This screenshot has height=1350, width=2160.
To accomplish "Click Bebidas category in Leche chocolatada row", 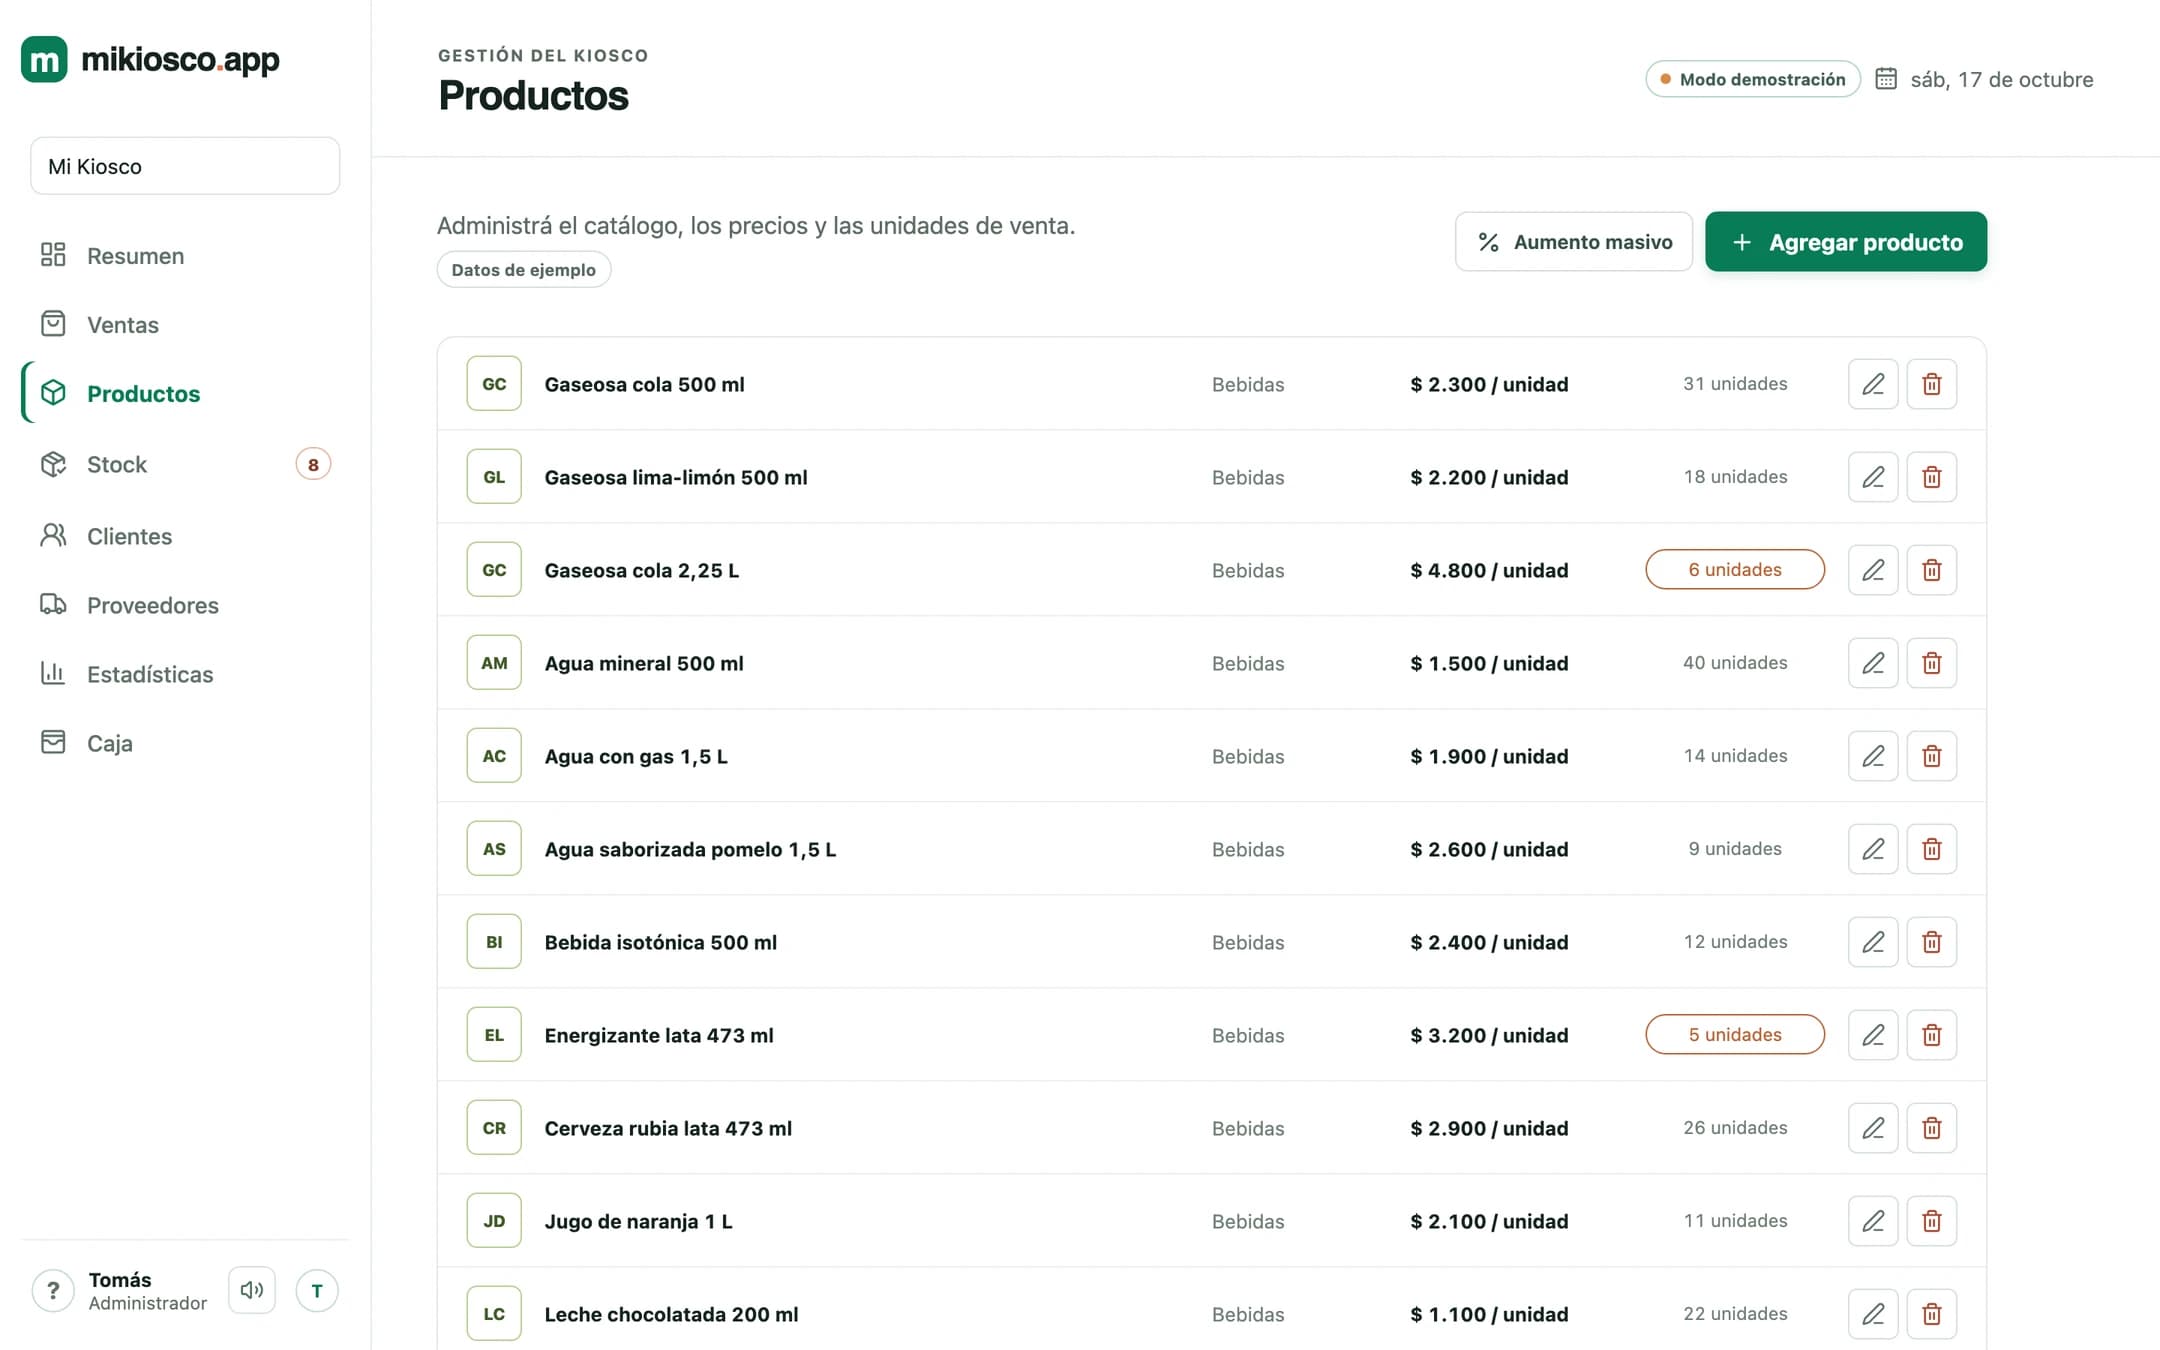I will [1248, 1314].
